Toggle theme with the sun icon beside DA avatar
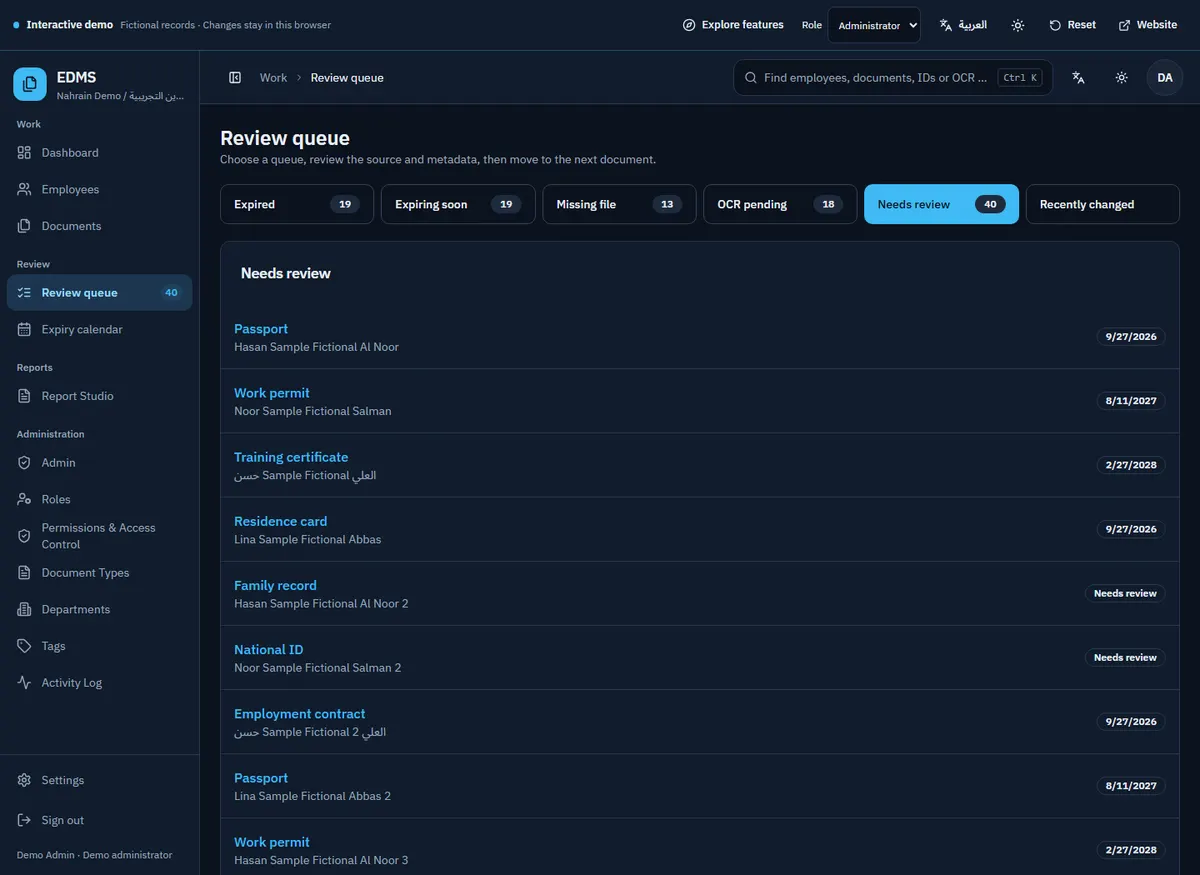The image size is (1200, 875). 1122,78
